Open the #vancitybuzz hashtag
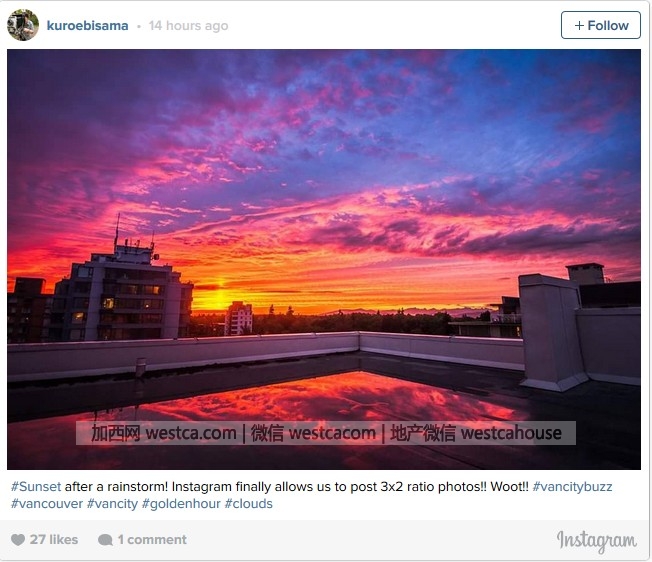 pos(572,486)
